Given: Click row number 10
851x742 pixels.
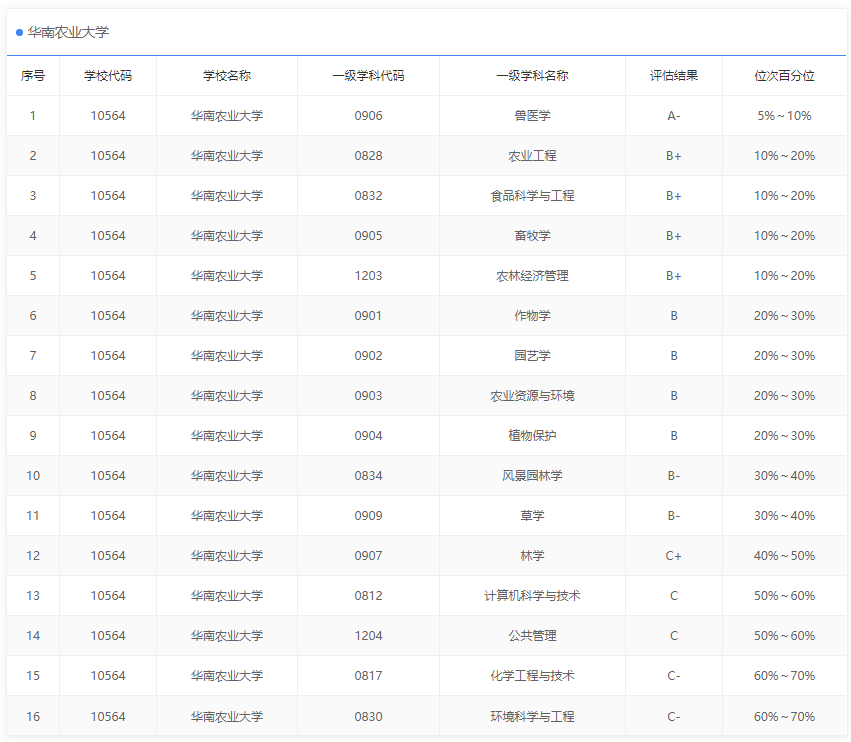Looking at the screenshot, I should (33, 475).
